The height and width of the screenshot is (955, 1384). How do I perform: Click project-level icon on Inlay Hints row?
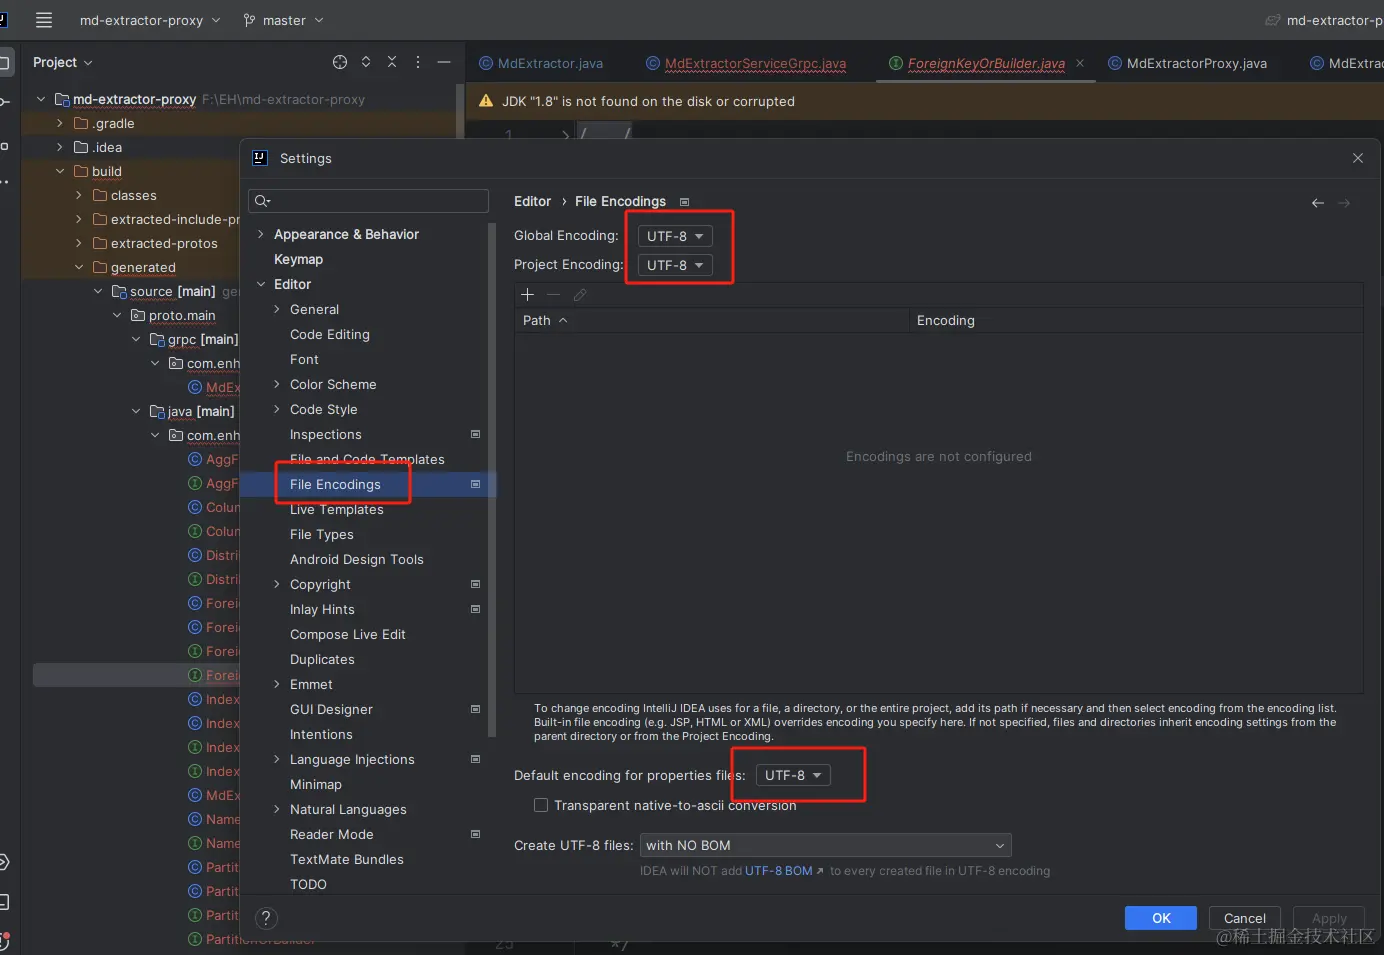click(475, 609)
